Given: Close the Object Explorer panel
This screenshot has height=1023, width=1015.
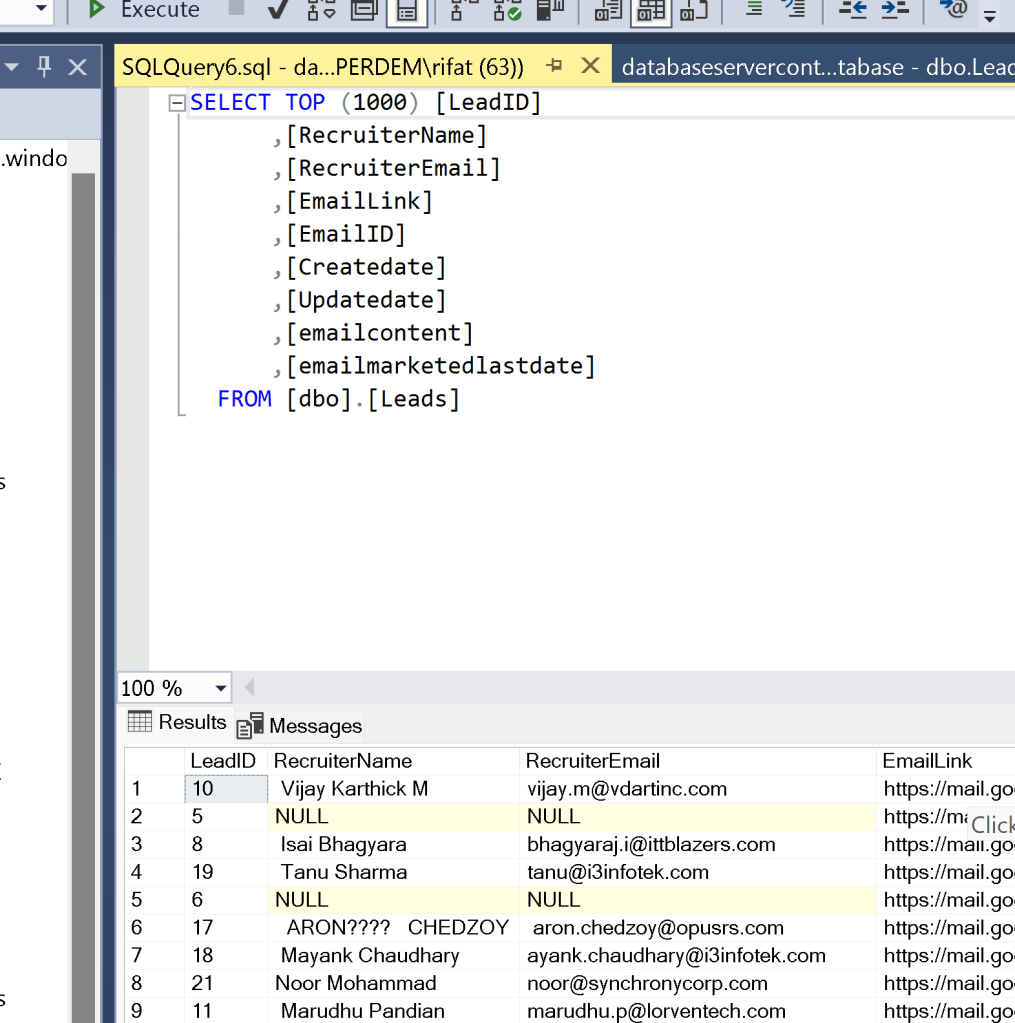Looking at the screenshot, I should (x=78, y=67).
